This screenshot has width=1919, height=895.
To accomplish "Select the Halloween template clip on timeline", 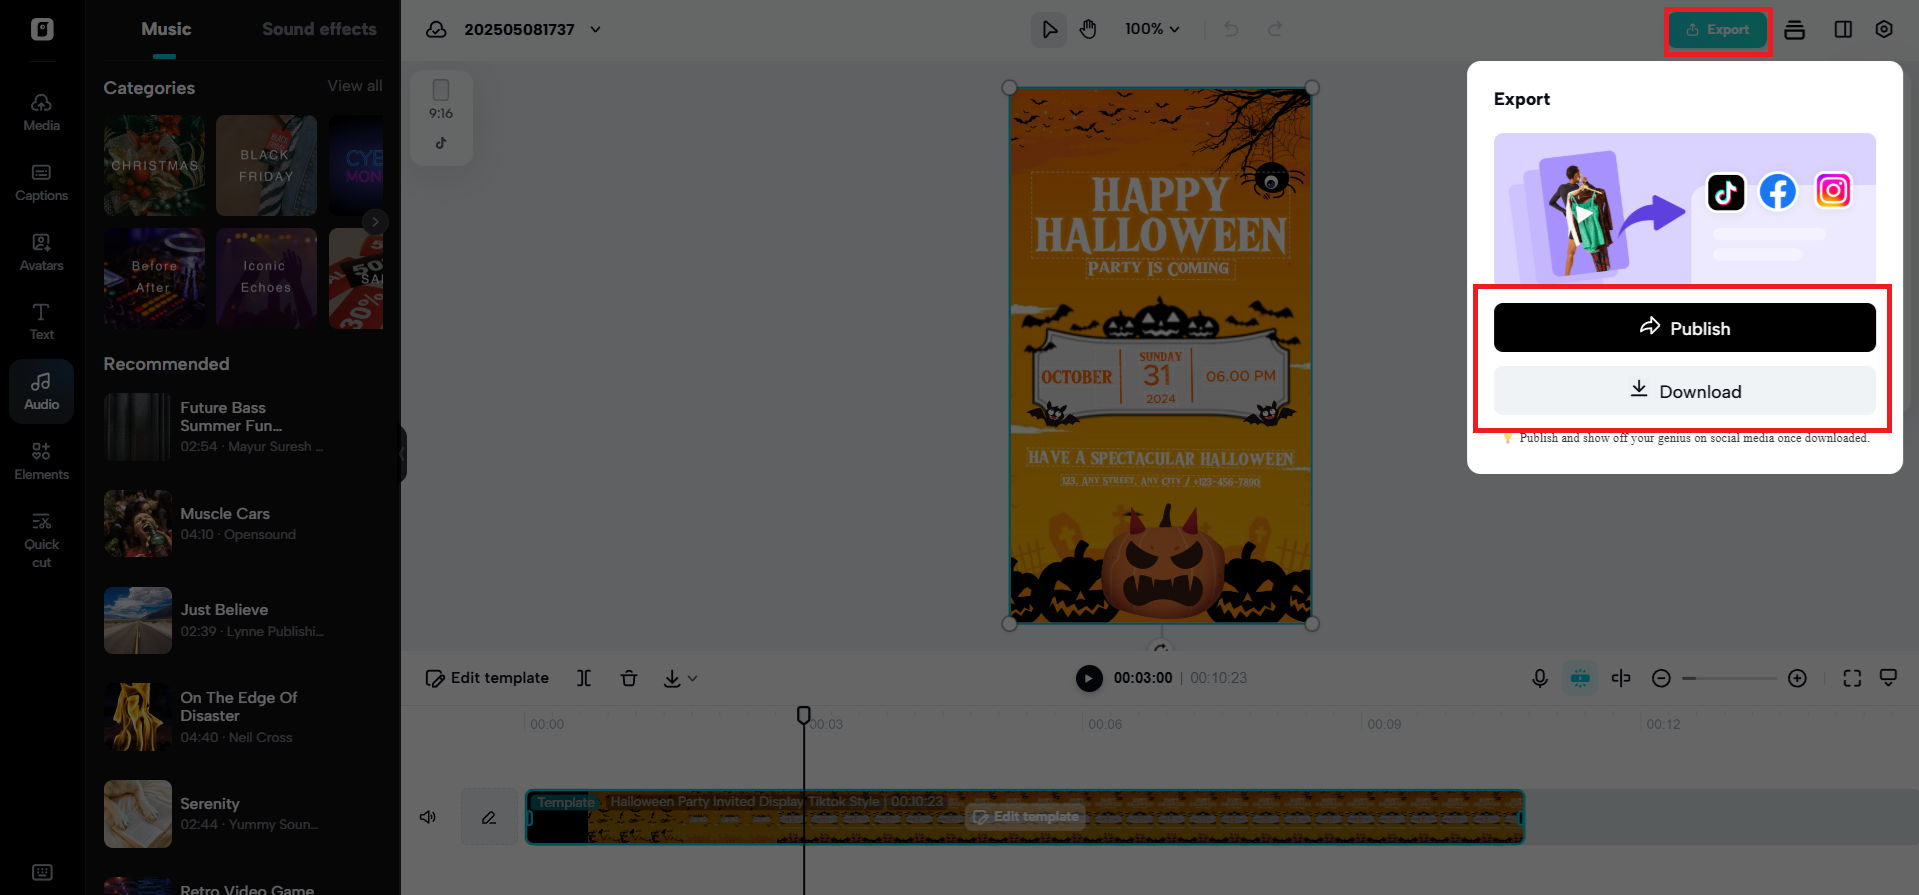I will (x=1024, y=817).
